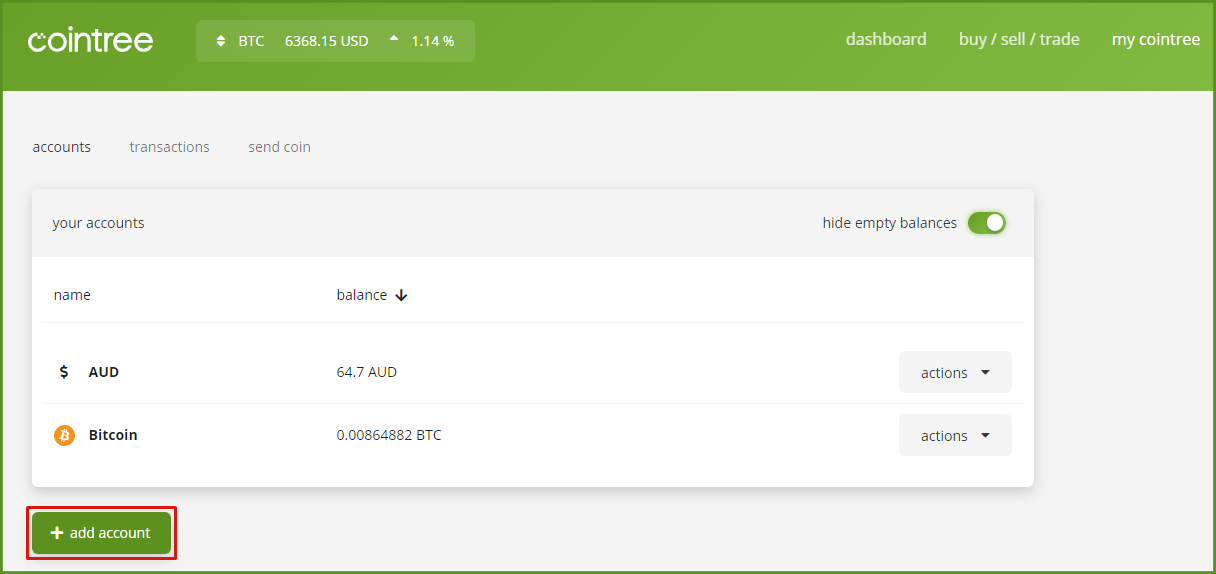The height and width of the screenshot is (574, 1216).
Task: Click the AUD account name
Action: 104,372
